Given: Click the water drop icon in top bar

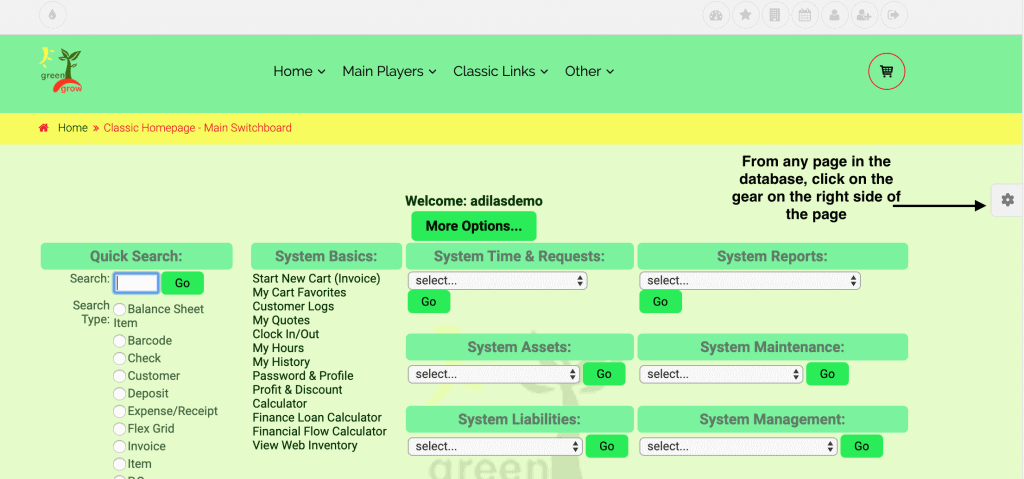Looking at the screenshot, I should pos(53,15).
